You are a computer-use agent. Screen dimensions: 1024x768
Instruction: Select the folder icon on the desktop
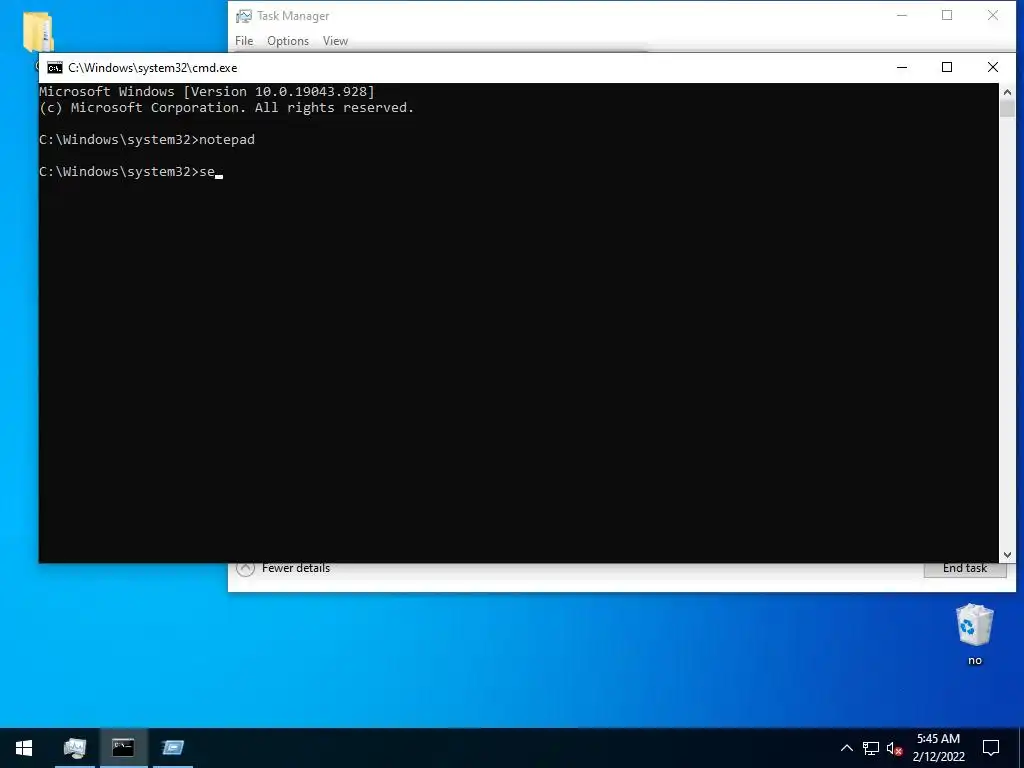pyautogui.click(x=38, y=32)
